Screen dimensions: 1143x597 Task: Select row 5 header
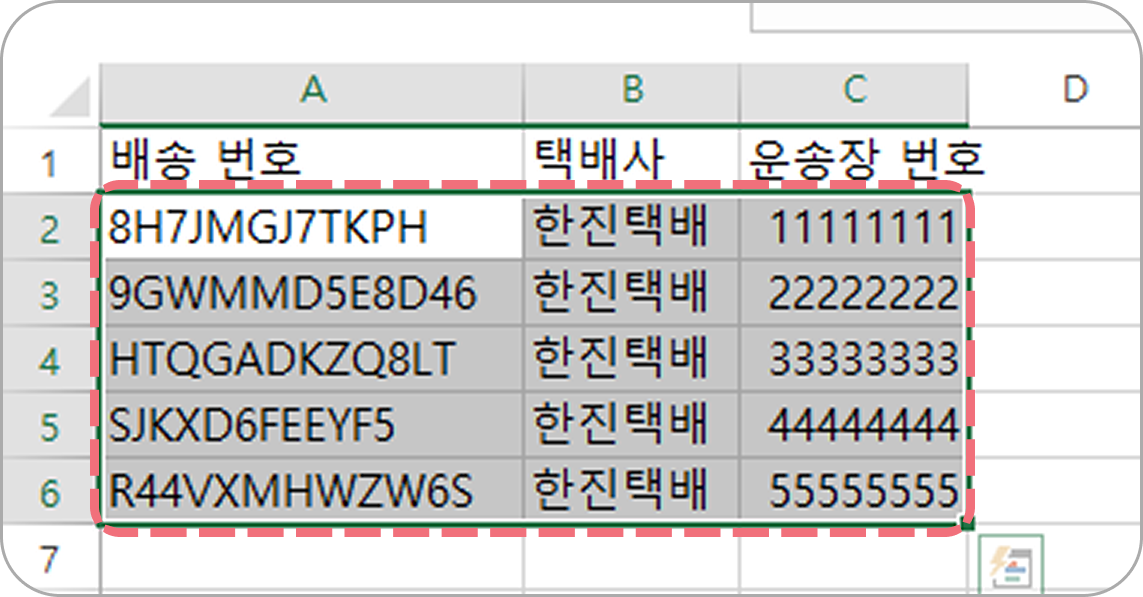[51, 424]
